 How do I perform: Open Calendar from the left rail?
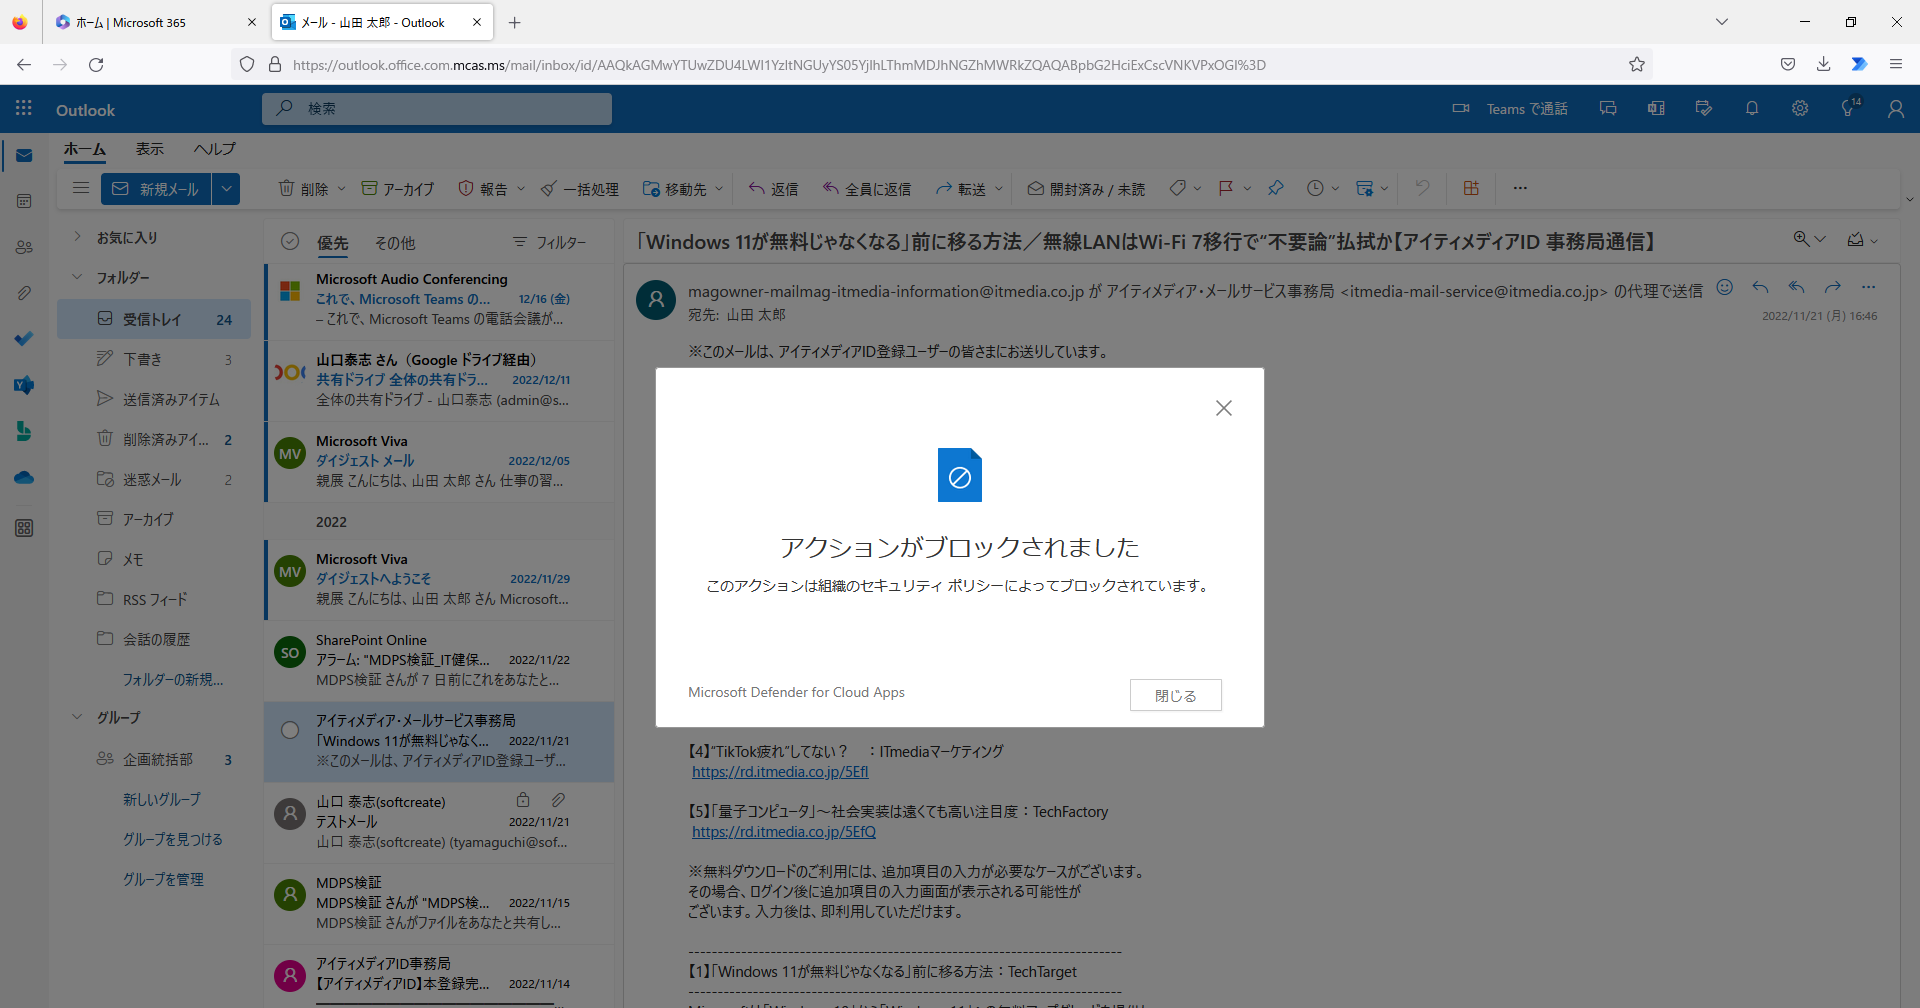[24, 201]
